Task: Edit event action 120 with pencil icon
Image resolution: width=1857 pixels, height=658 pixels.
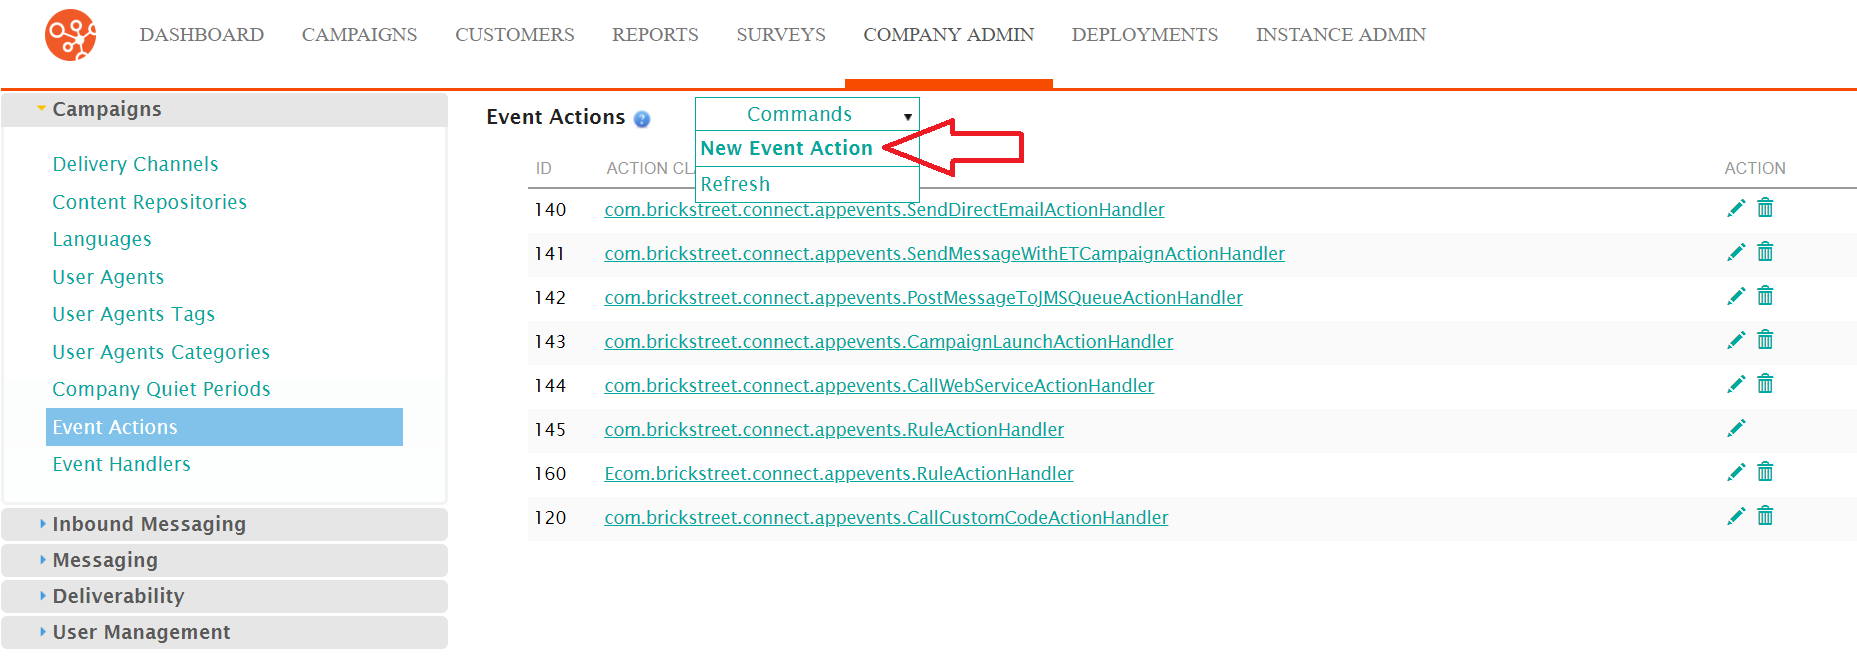Action: point(1736,516)
